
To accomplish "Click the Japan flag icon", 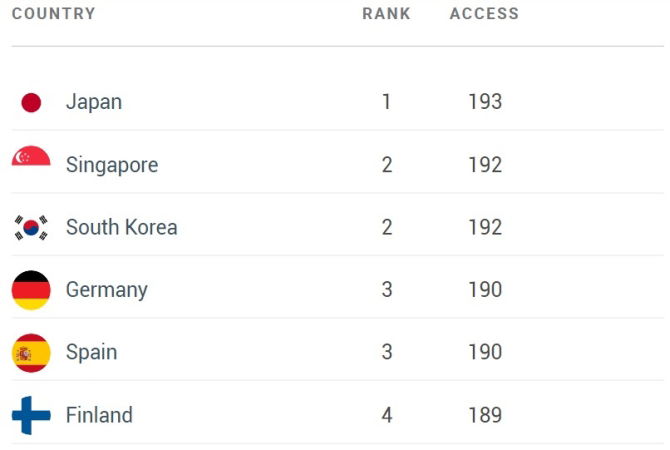I will 31,102.
